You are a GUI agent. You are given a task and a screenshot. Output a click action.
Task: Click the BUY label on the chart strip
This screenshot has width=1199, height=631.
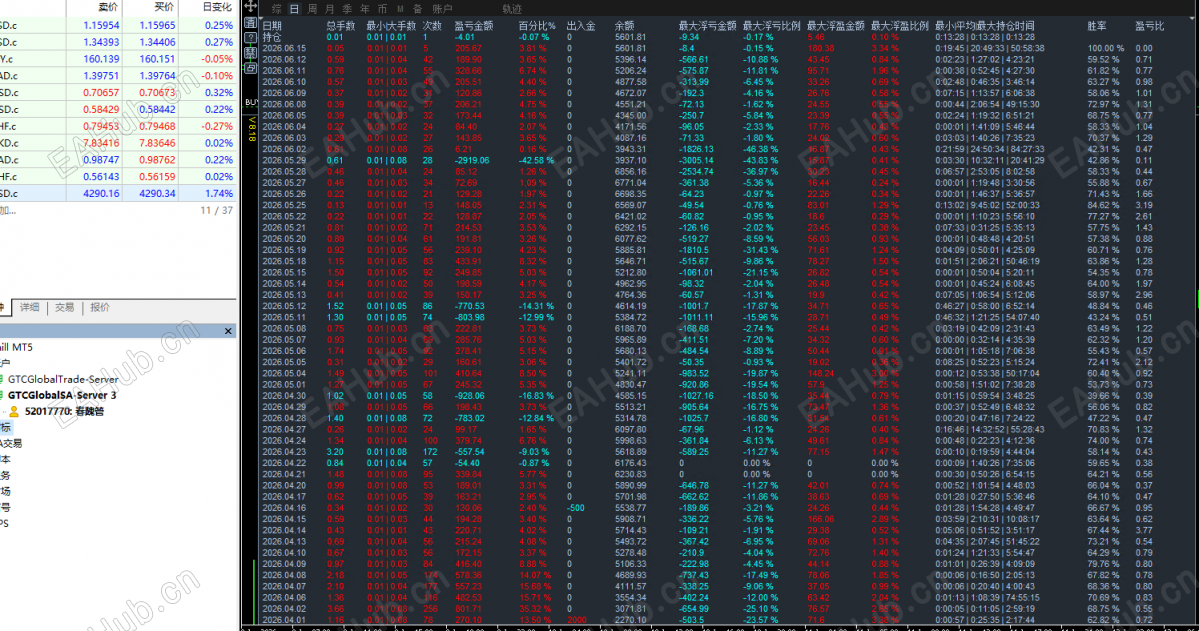pyautogui.click(x=251, y=102)
